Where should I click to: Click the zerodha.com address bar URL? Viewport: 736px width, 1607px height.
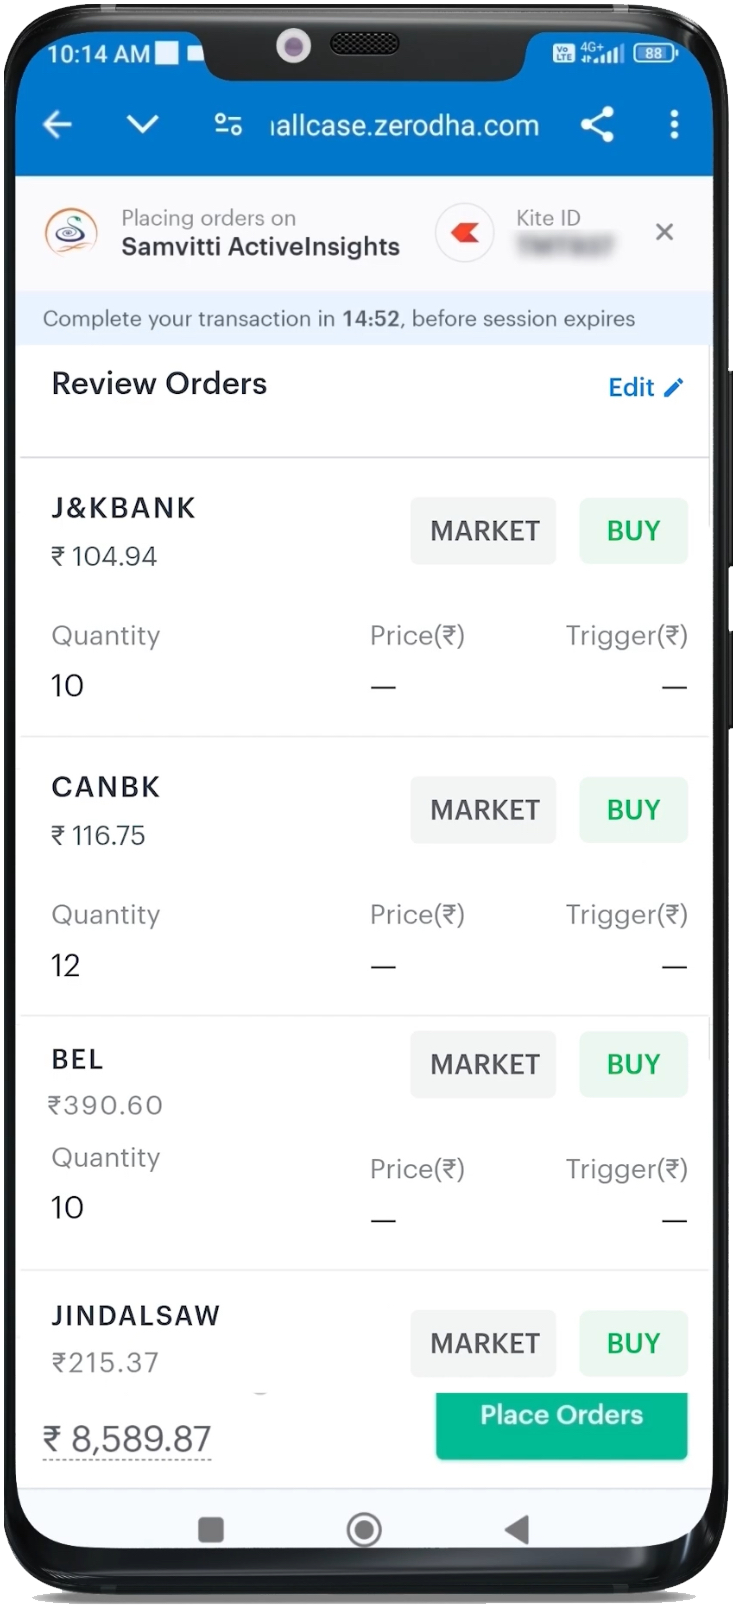(x=405, y=125)
